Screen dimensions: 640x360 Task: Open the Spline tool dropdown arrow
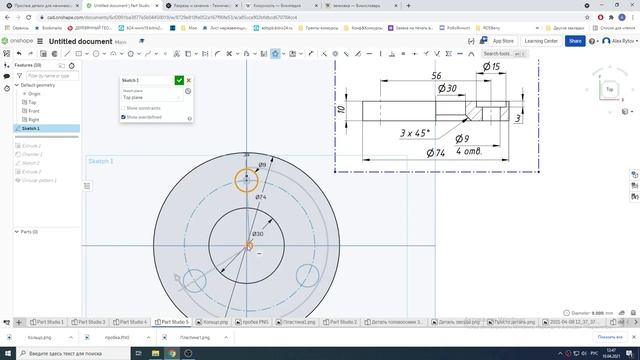(x=156, y=54)
